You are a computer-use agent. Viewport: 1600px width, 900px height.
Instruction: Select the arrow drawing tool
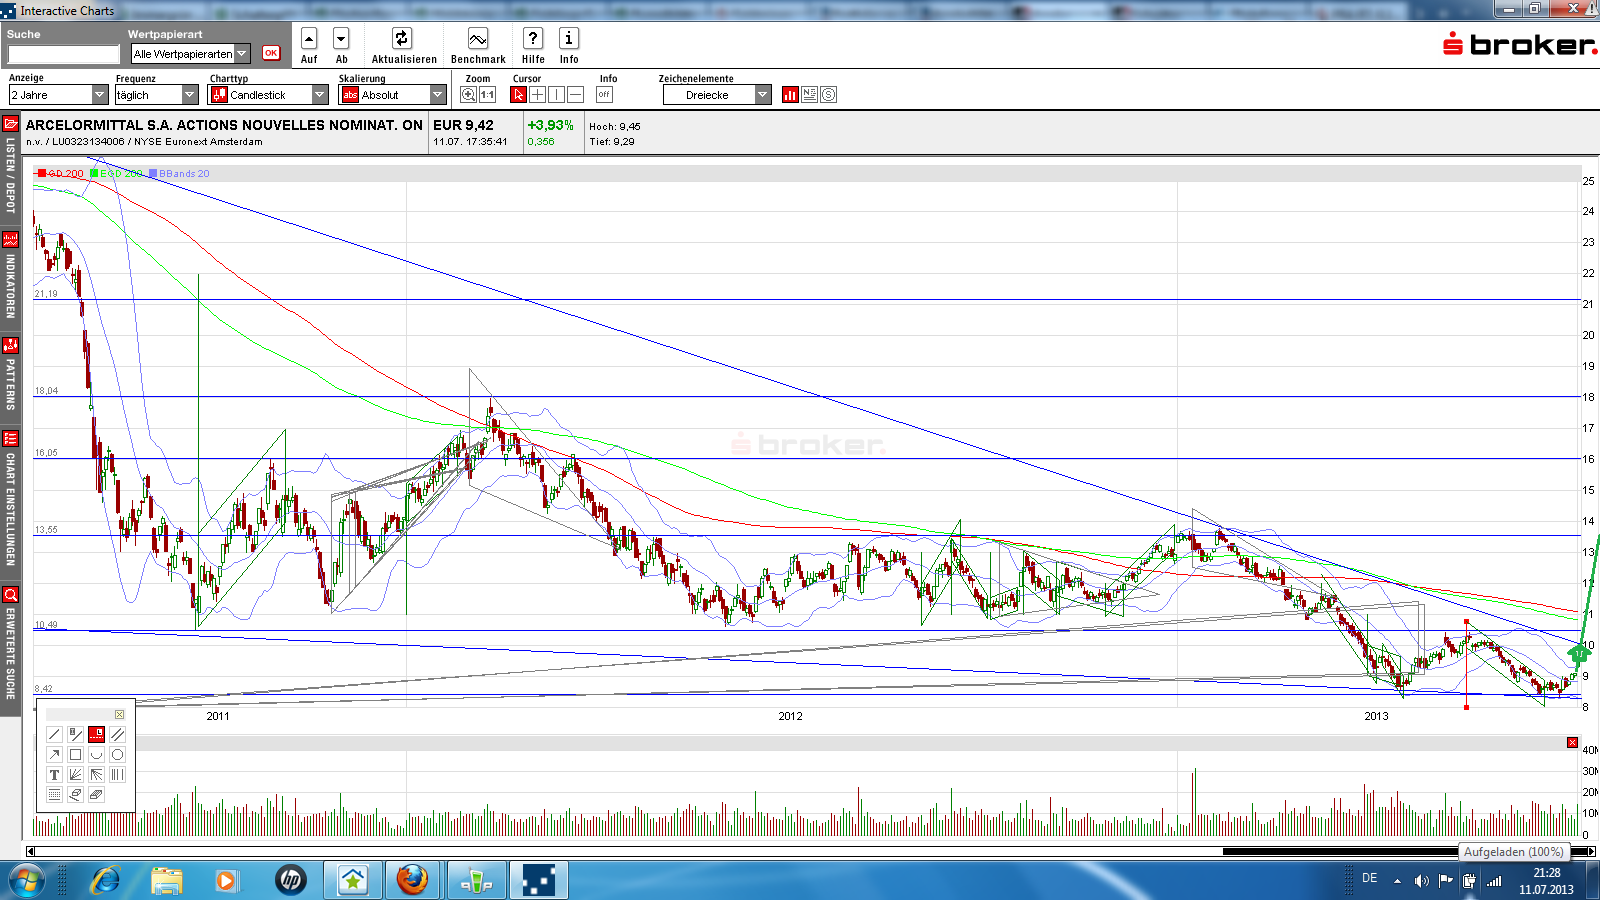tap(54, 755)
